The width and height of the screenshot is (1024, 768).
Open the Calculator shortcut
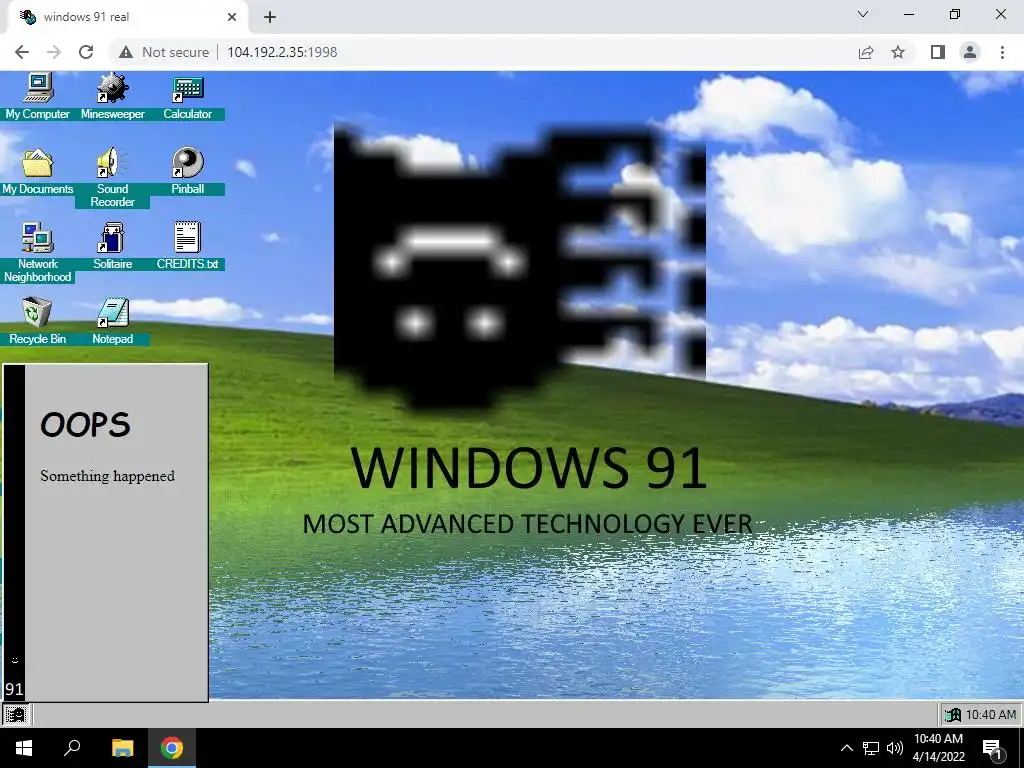point(187,97)
